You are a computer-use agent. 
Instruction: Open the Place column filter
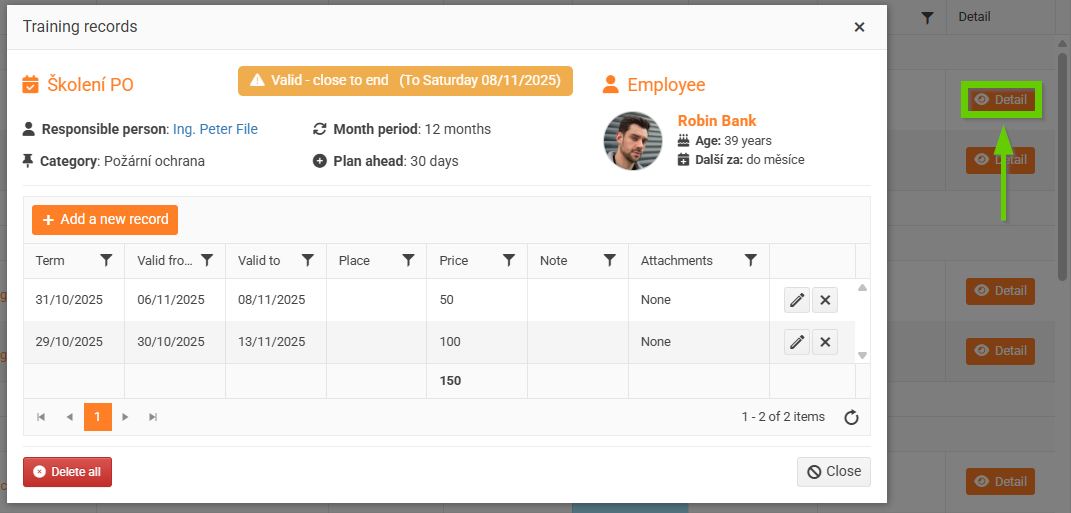(408, 260)
